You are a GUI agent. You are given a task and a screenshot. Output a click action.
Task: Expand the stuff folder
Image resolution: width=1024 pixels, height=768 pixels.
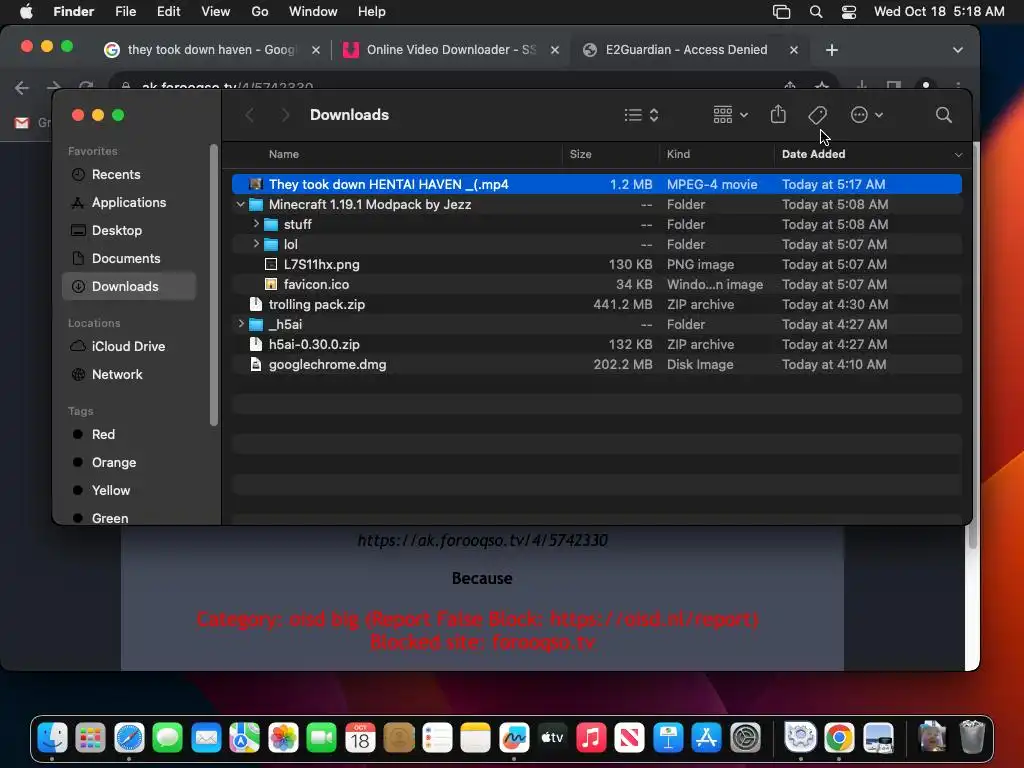[x=256, y=224]
